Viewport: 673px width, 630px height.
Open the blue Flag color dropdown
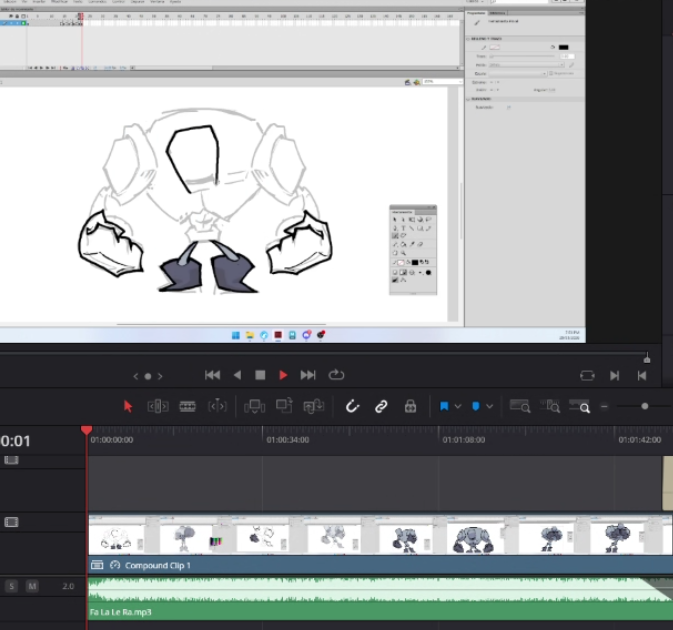(x=458, y=406)
